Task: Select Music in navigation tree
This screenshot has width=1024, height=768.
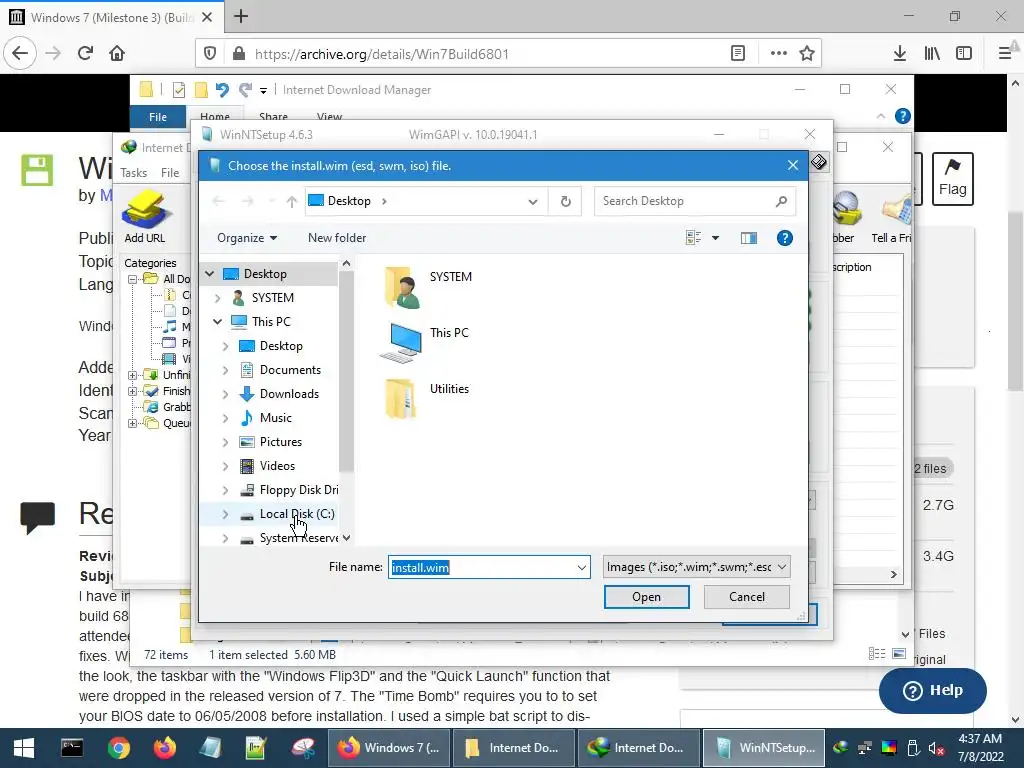Action: pos(275,418)
